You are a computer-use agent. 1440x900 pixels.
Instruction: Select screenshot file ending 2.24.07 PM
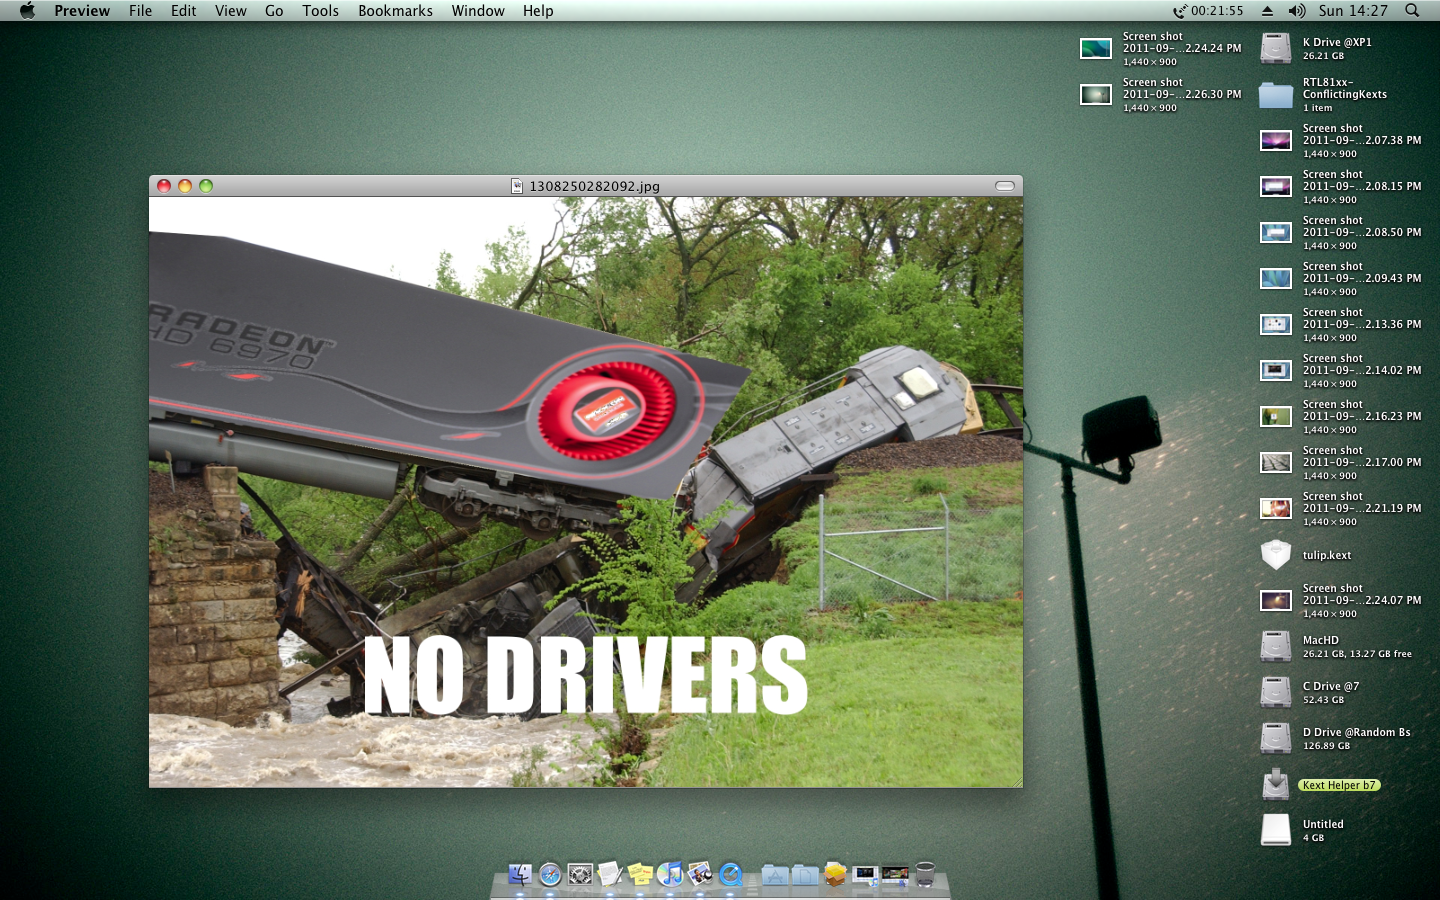1276,601
